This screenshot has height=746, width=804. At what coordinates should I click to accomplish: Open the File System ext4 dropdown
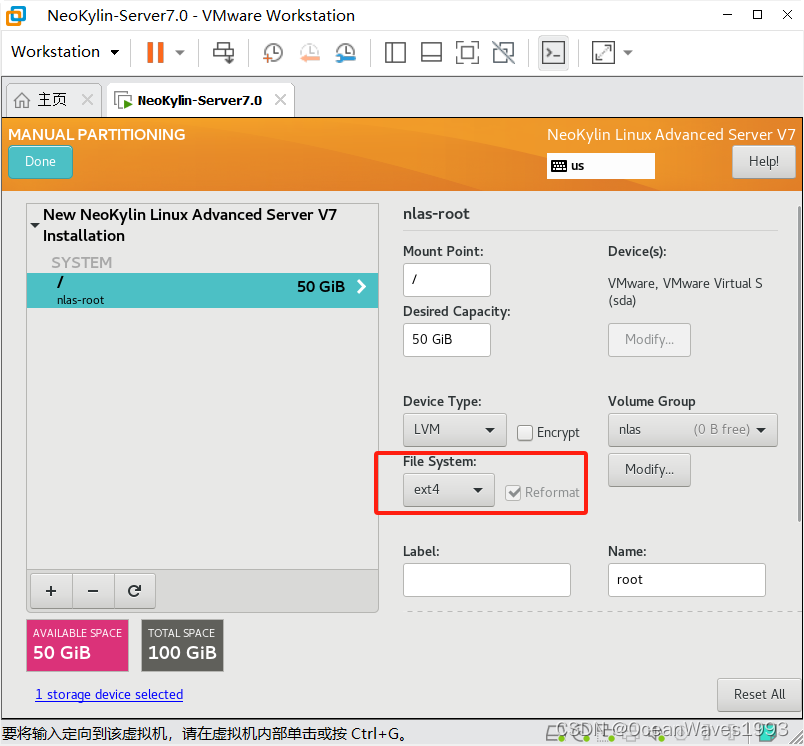tap(449, 490)
